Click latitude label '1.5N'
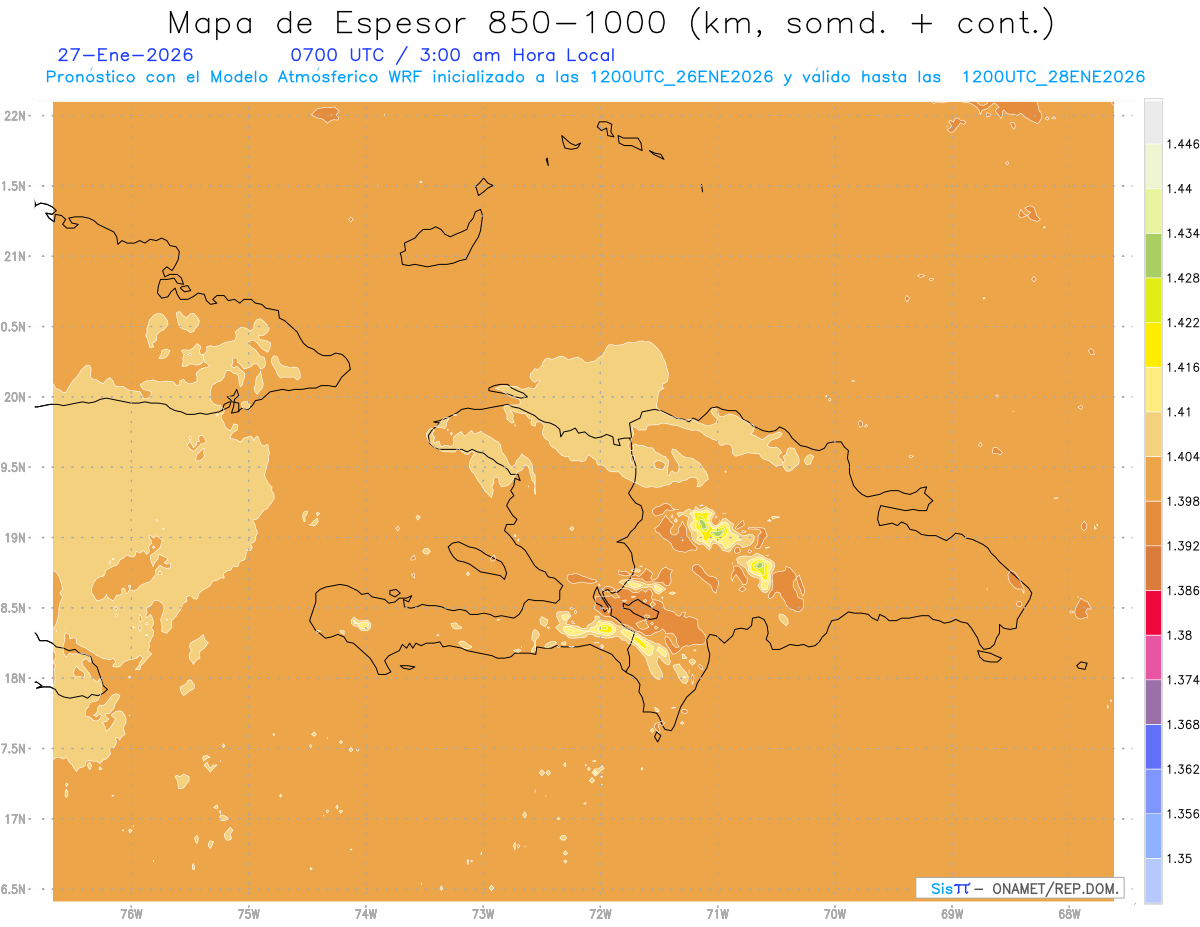The image size is (1200, 927). pyautogui.click(x=15, y=186)
